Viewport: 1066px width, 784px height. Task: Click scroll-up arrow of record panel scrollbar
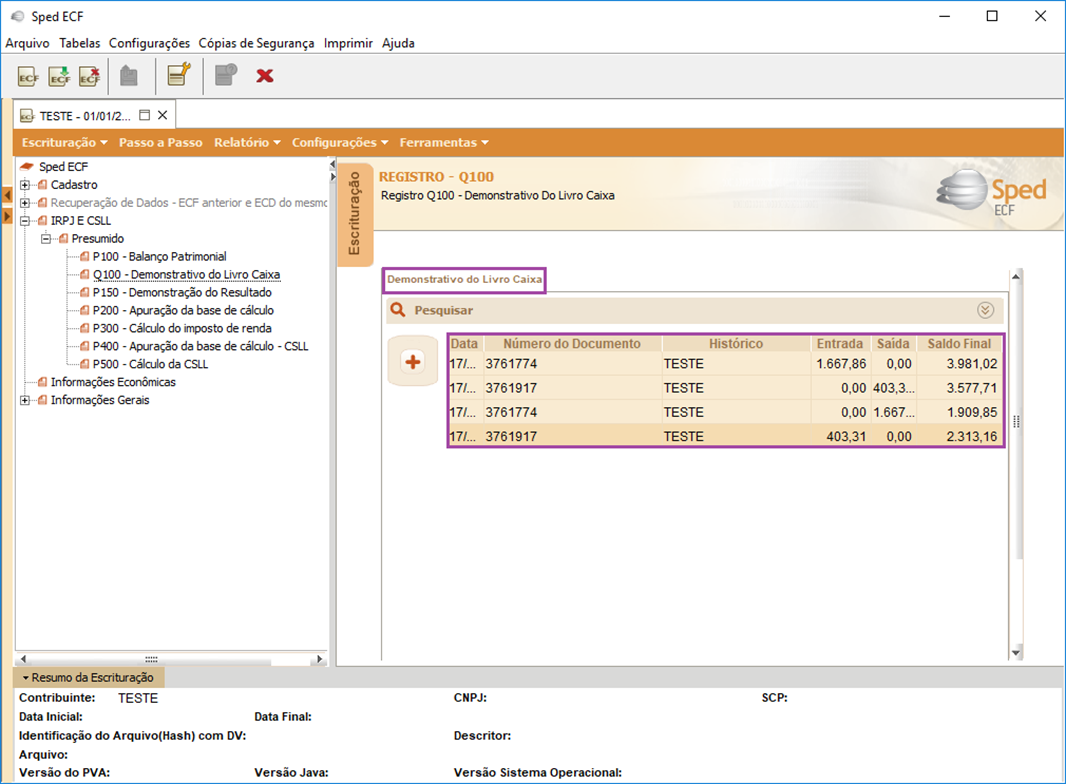click(x=1016, y=276)
